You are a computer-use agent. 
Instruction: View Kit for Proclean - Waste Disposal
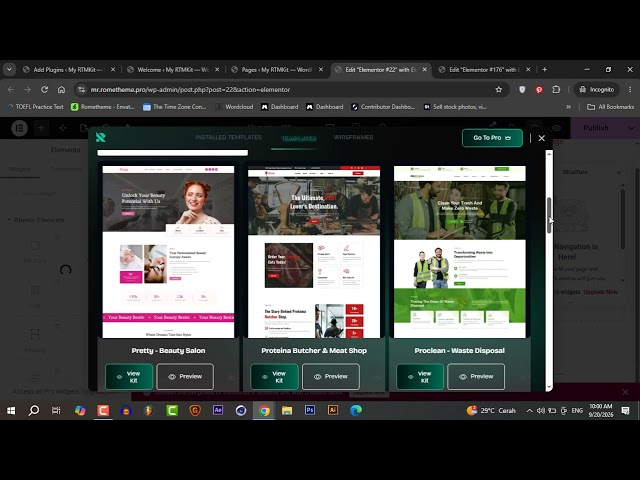[x=420, y=377]
